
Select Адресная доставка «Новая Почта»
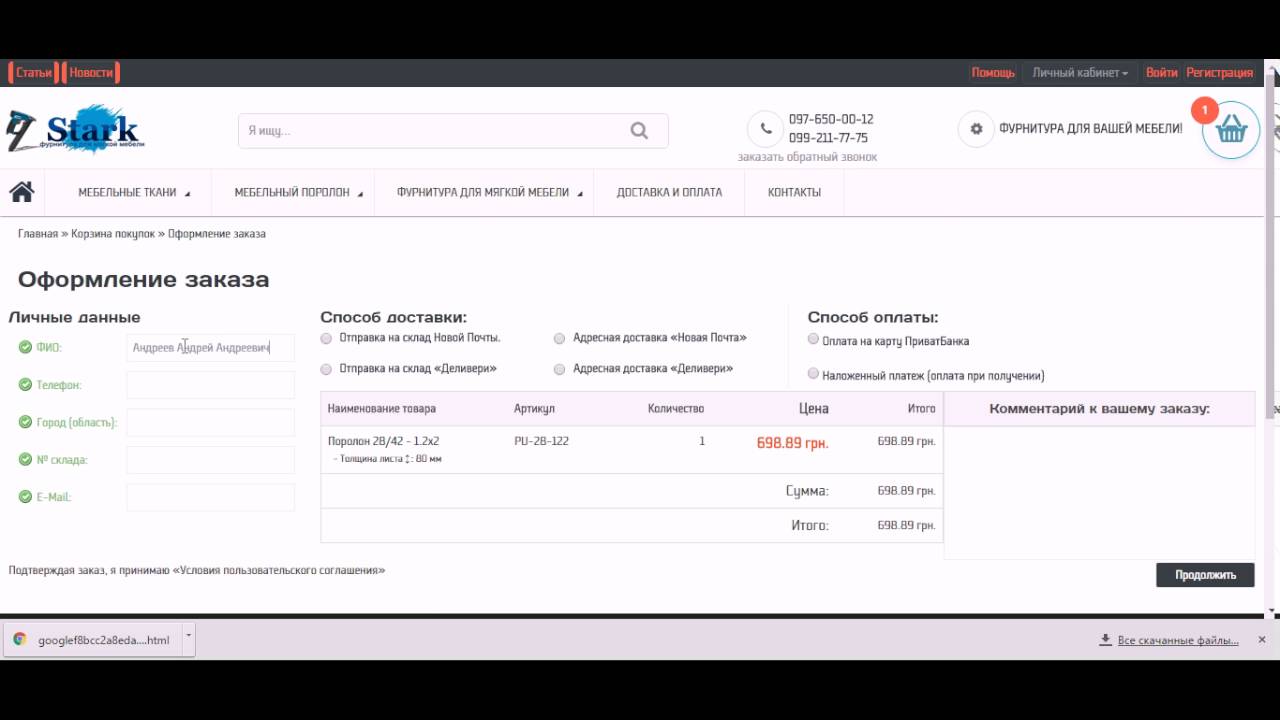(x=560, y=339)
